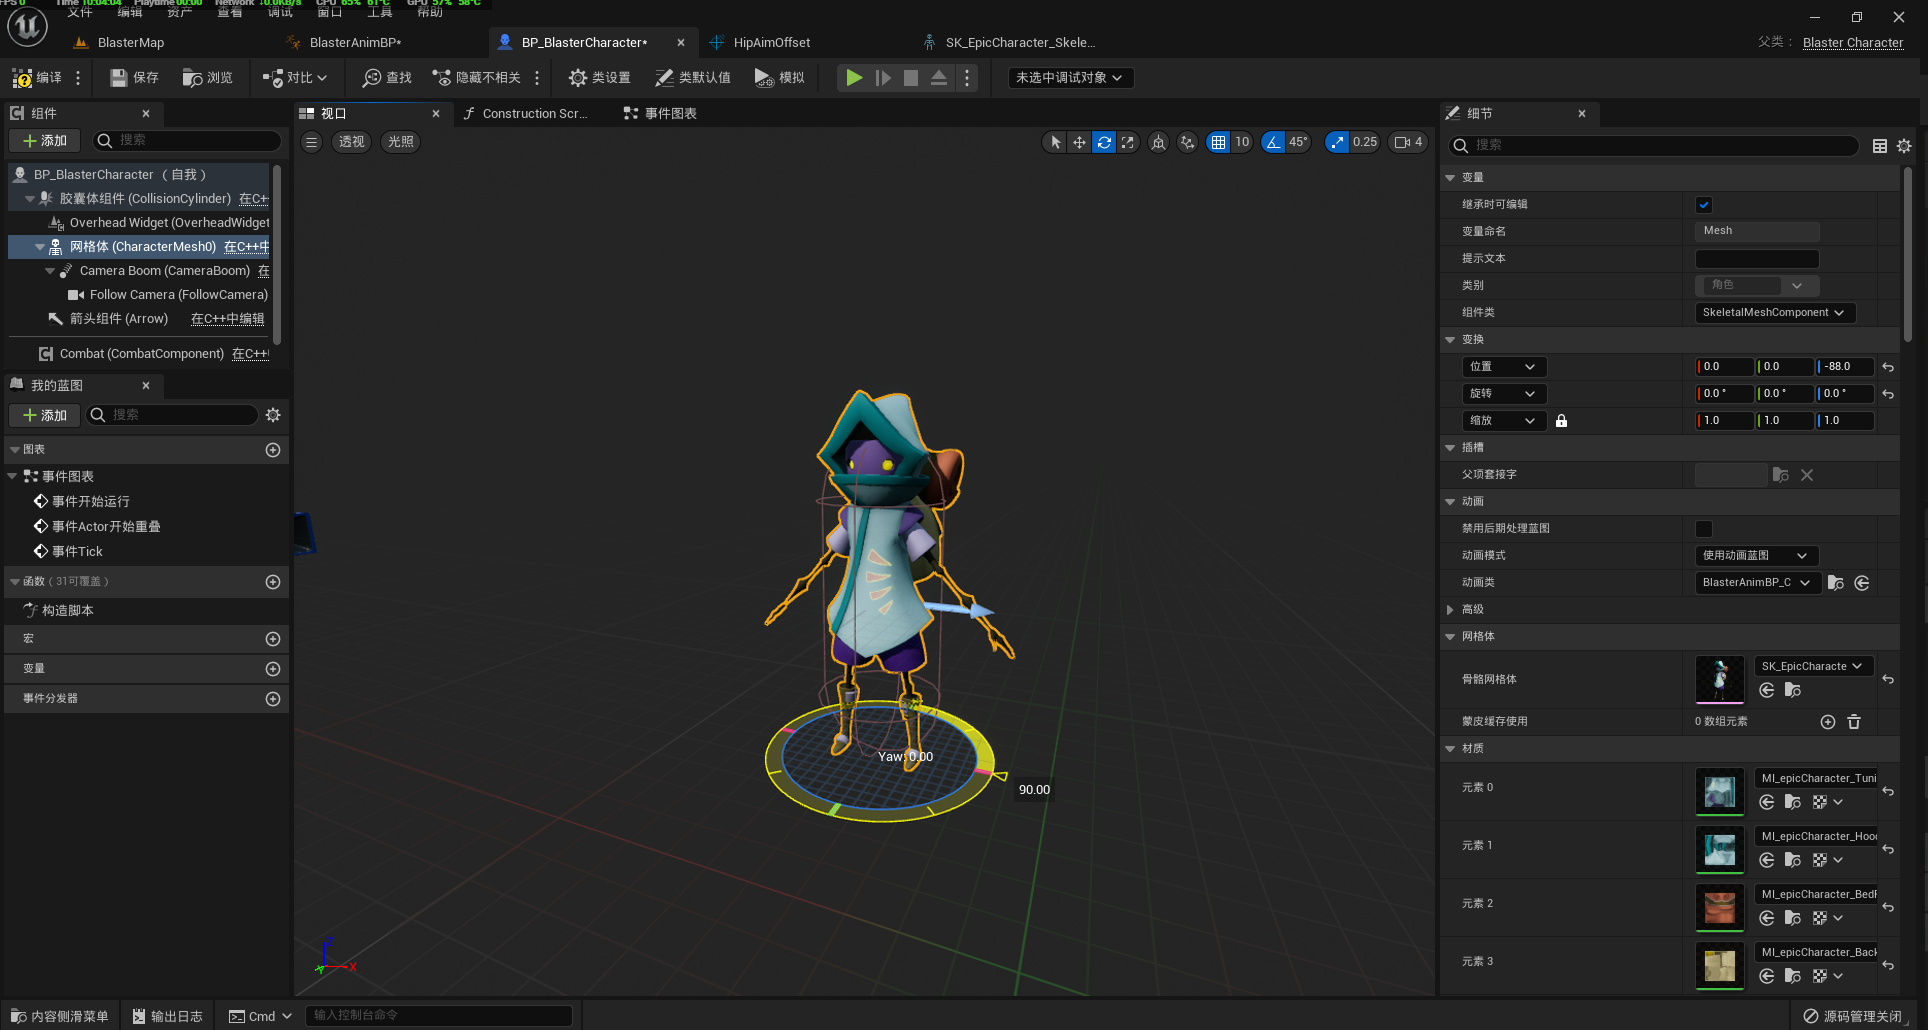1928x1030 pixels.
Task: Open the 对比 diff dropdown
Action: (x=295, y=78)
